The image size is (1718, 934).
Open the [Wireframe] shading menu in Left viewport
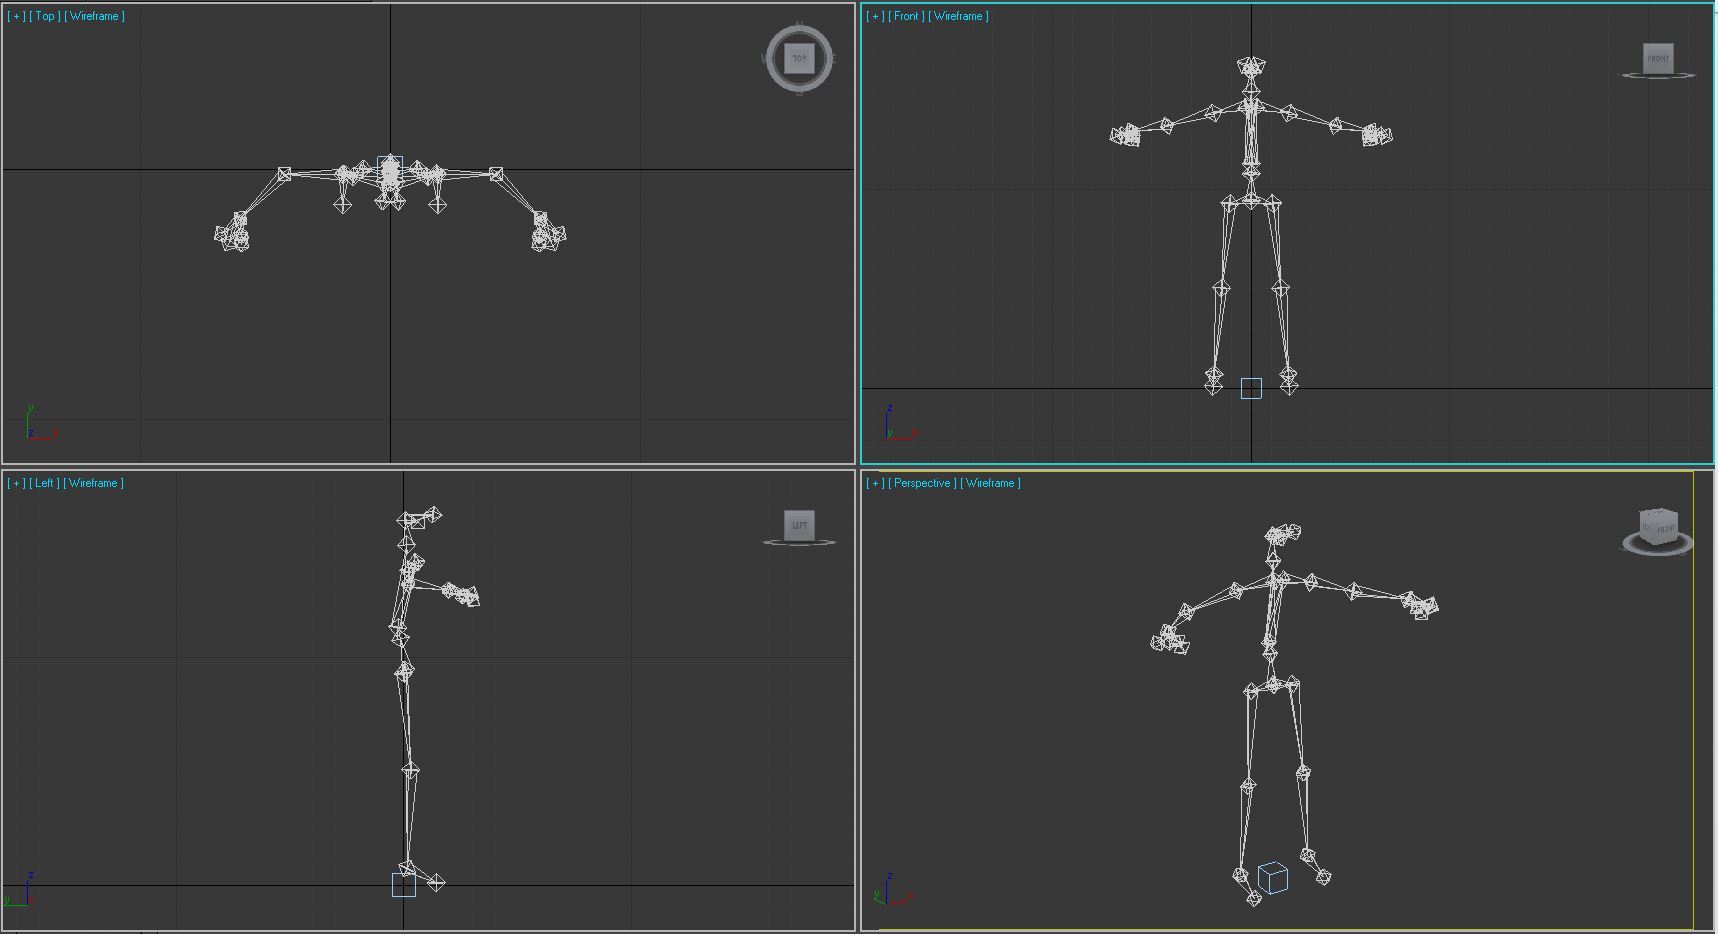(94, 483)
